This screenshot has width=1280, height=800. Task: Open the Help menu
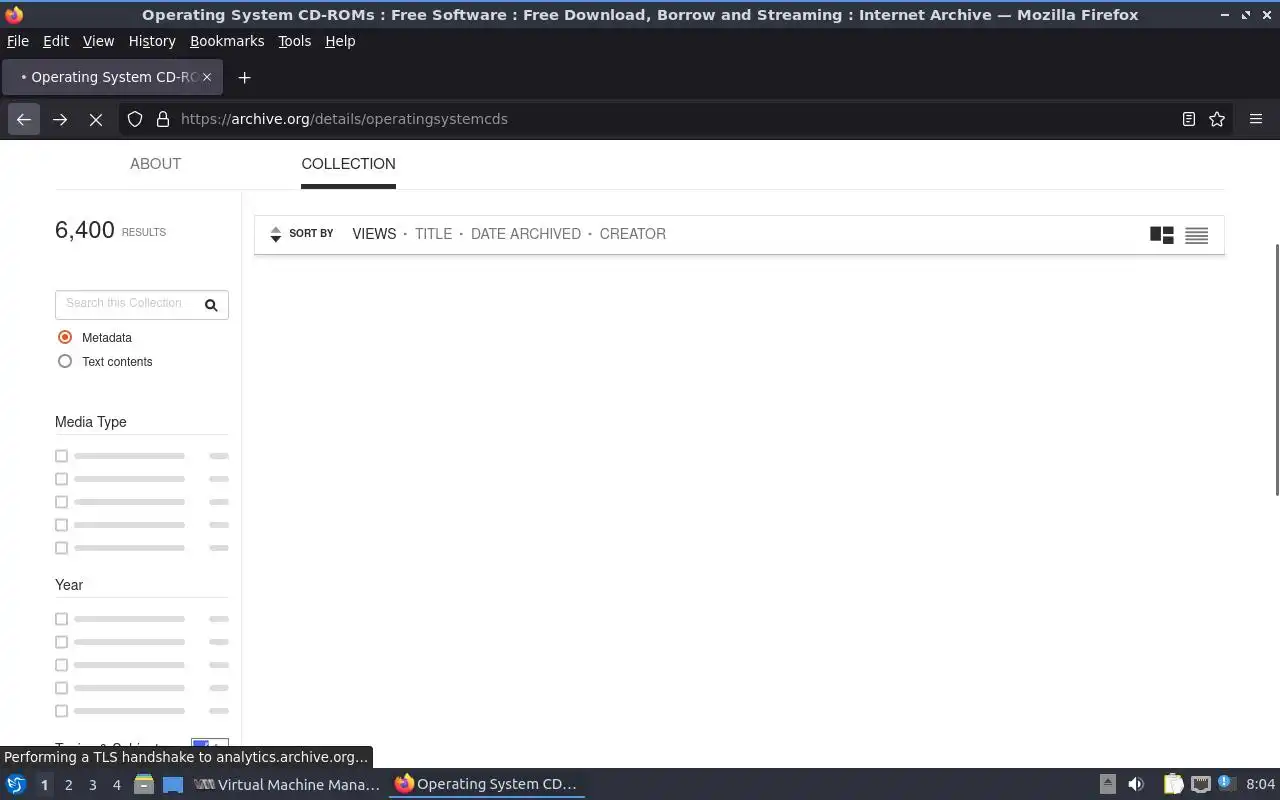pos(340,41)
